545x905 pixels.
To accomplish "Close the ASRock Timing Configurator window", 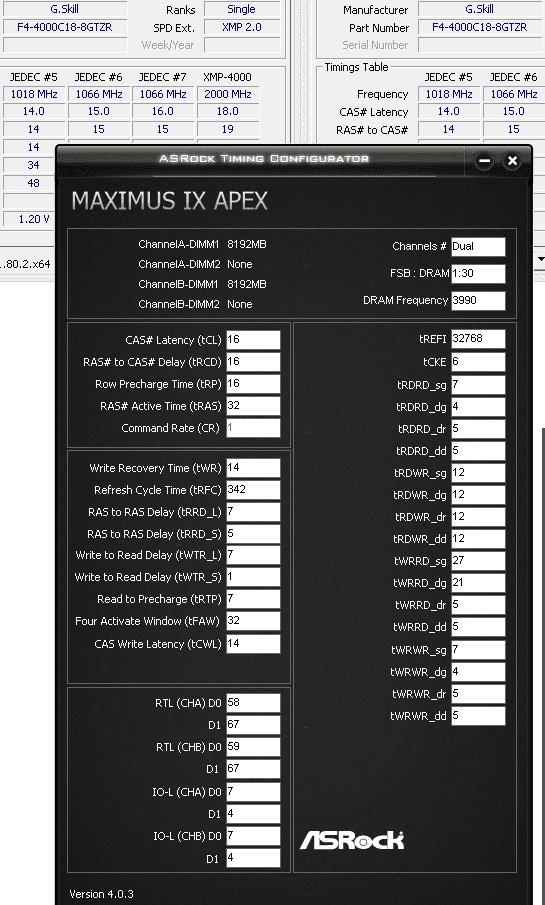I will point(512,161).
